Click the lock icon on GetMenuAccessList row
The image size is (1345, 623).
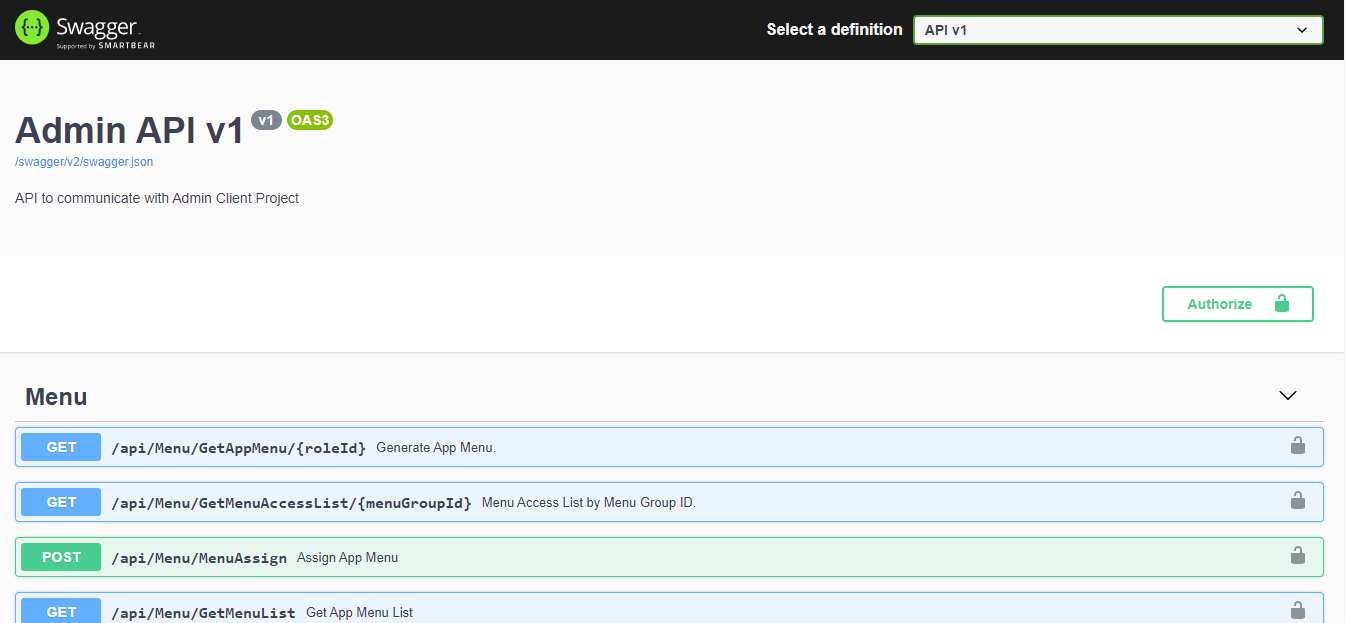pos(1297,501)
